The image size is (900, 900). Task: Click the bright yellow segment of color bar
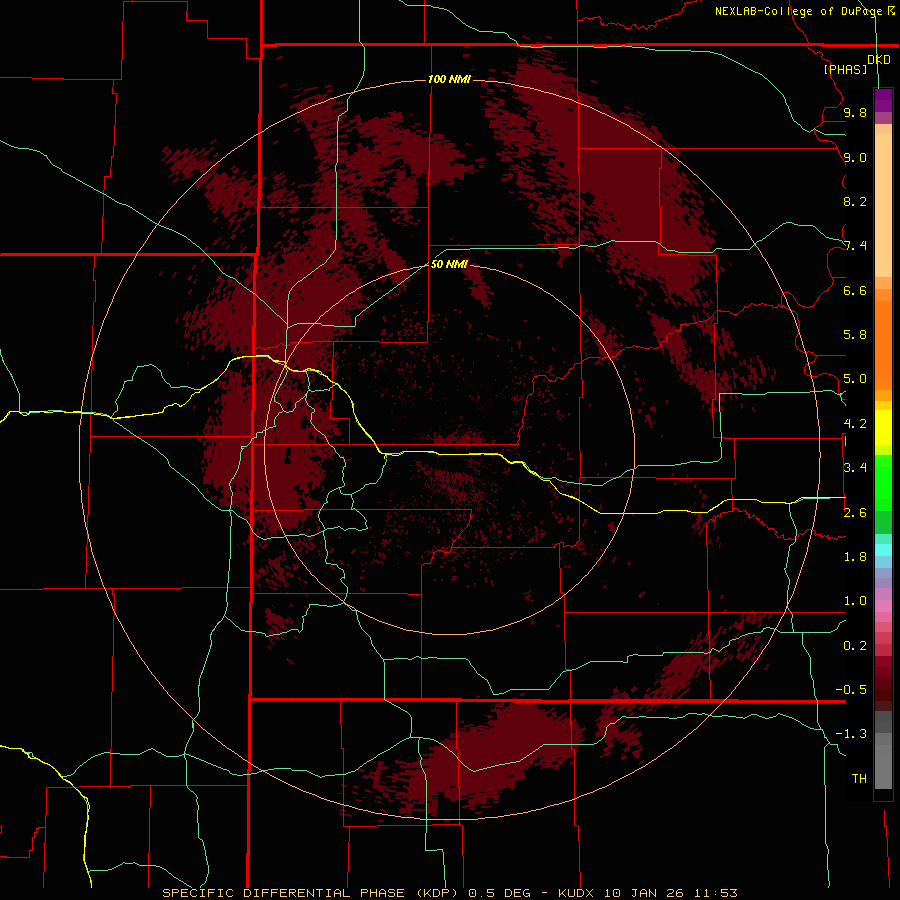pyautogui.click(x=883, y=428)
